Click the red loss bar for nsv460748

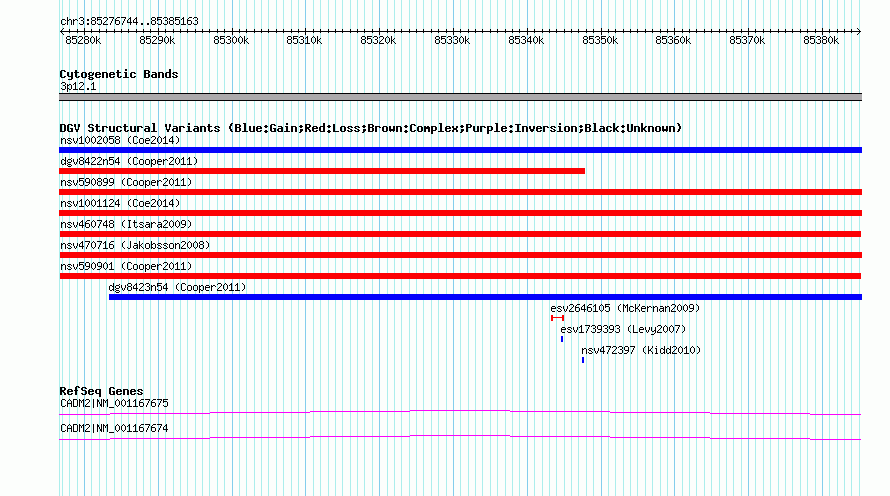(460, 234)
